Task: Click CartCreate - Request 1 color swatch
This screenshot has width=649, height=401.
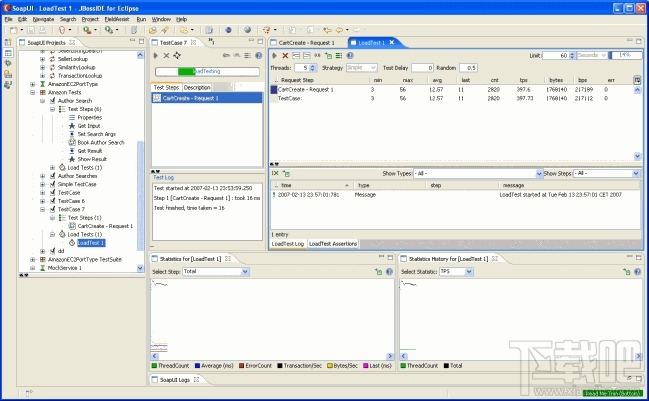Action: tap(274, 89)
